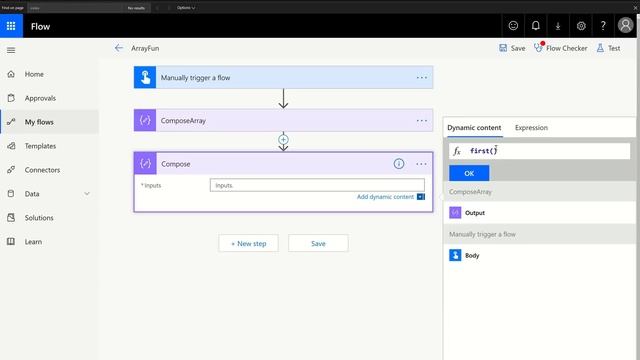Click the ComposeArray step header
Image resolution: width=640 pixels, height=360 pixels.
tap(283, 120)
